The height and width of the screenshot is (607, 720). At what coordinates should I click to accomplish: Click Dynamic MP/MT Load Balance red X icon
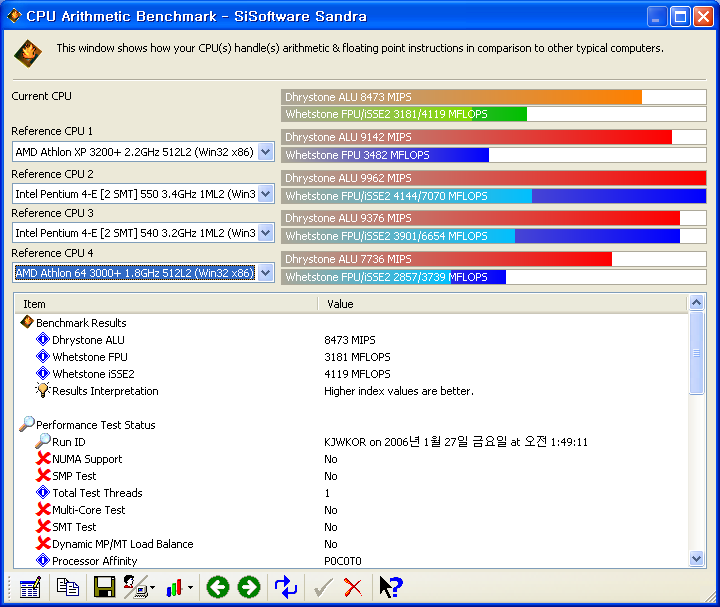pyautogui.click(x=43, y=543)
